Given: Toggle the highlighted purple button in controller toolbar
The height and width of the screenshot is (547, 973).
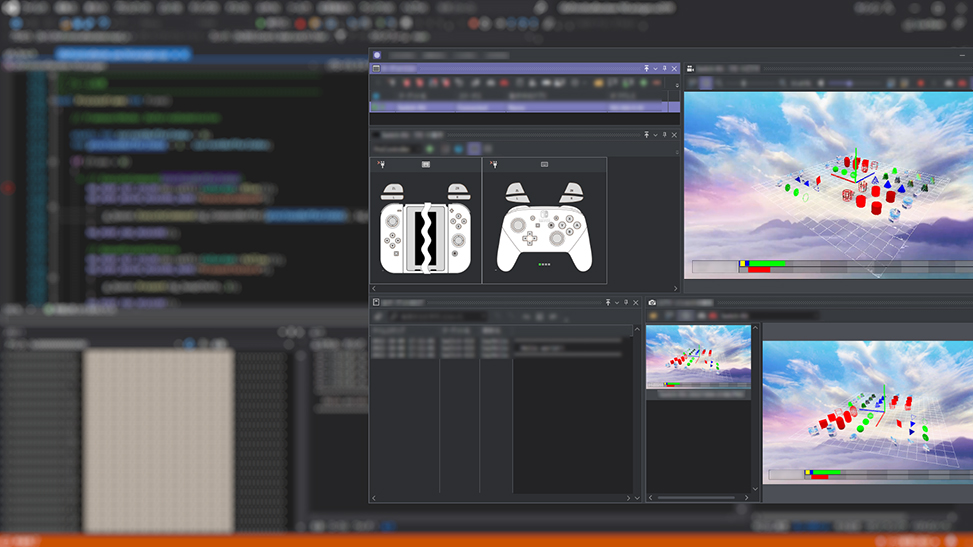Looking at the screenshot, I should click(x=474, y=149).
